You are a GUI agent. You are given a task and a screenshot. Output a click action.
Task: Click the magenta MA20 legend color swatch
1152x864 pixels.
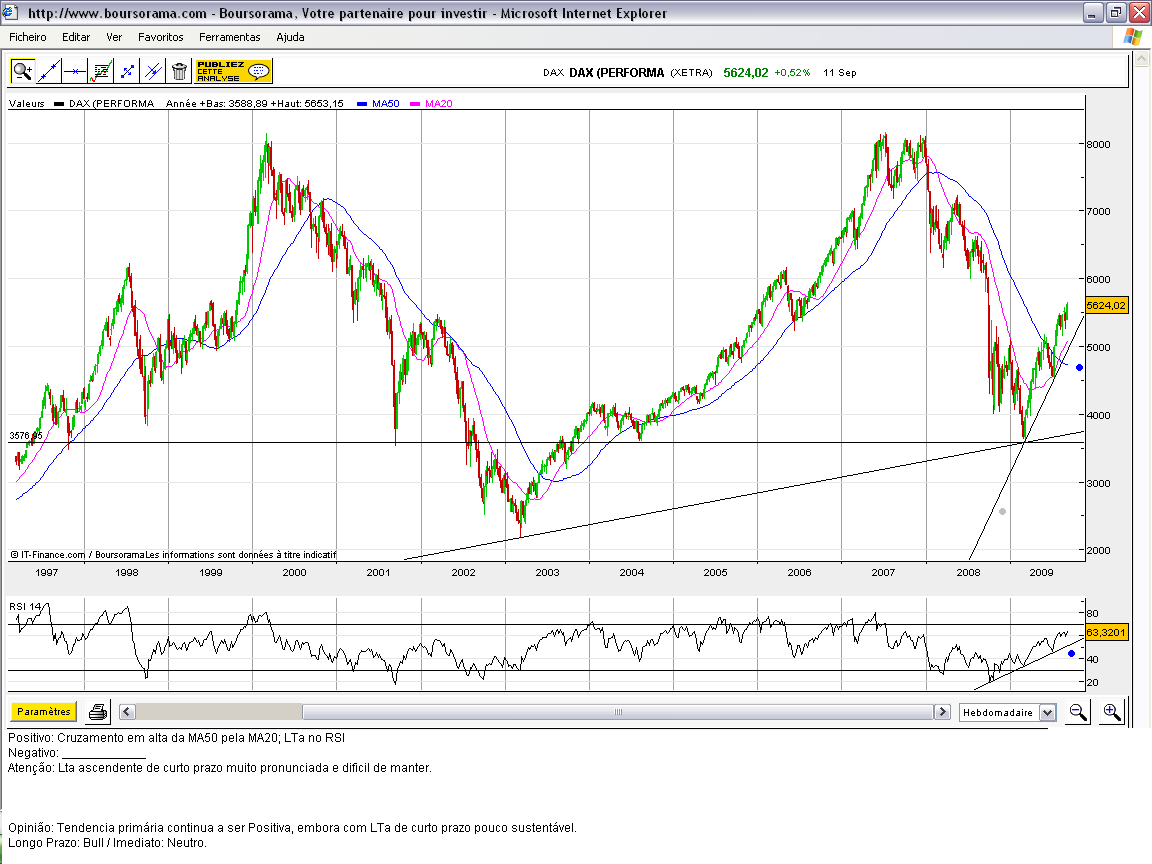pyautogui.click(x=415, y=104)
